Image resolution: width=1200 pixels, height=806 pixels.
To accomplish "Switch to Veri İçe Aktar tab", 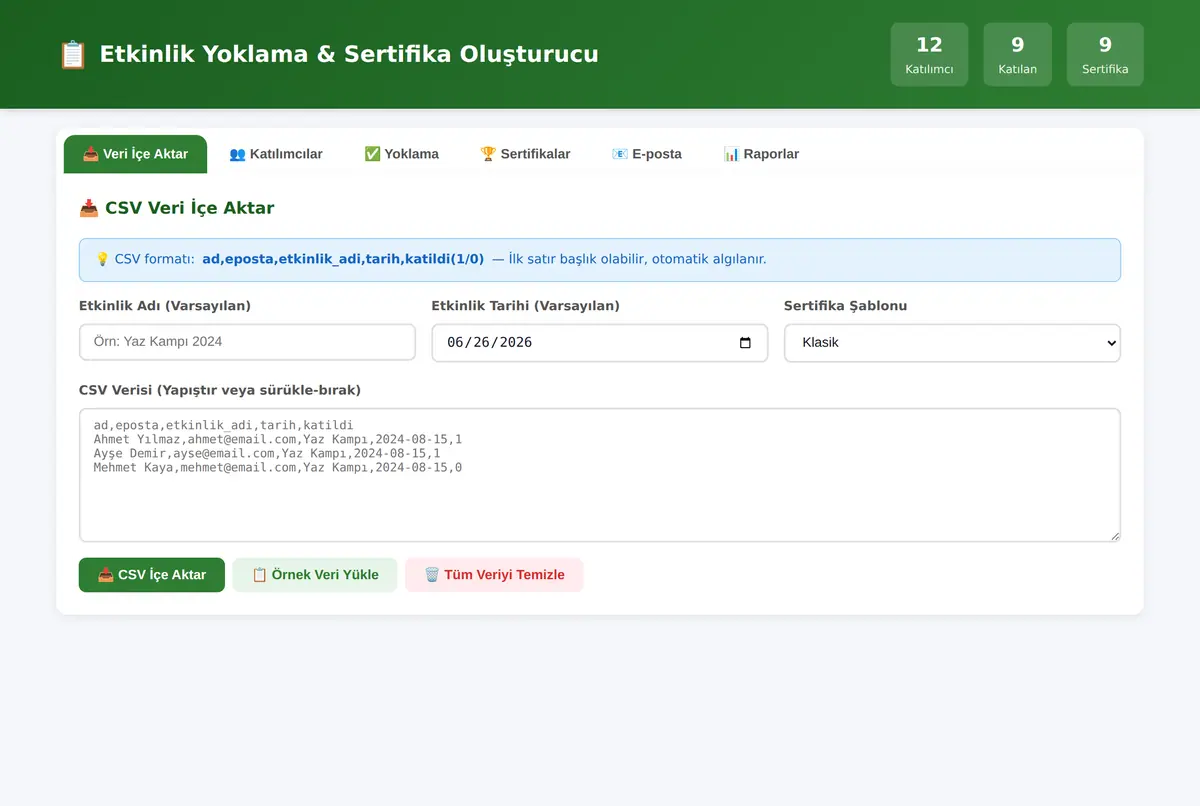I will [135, 154].
